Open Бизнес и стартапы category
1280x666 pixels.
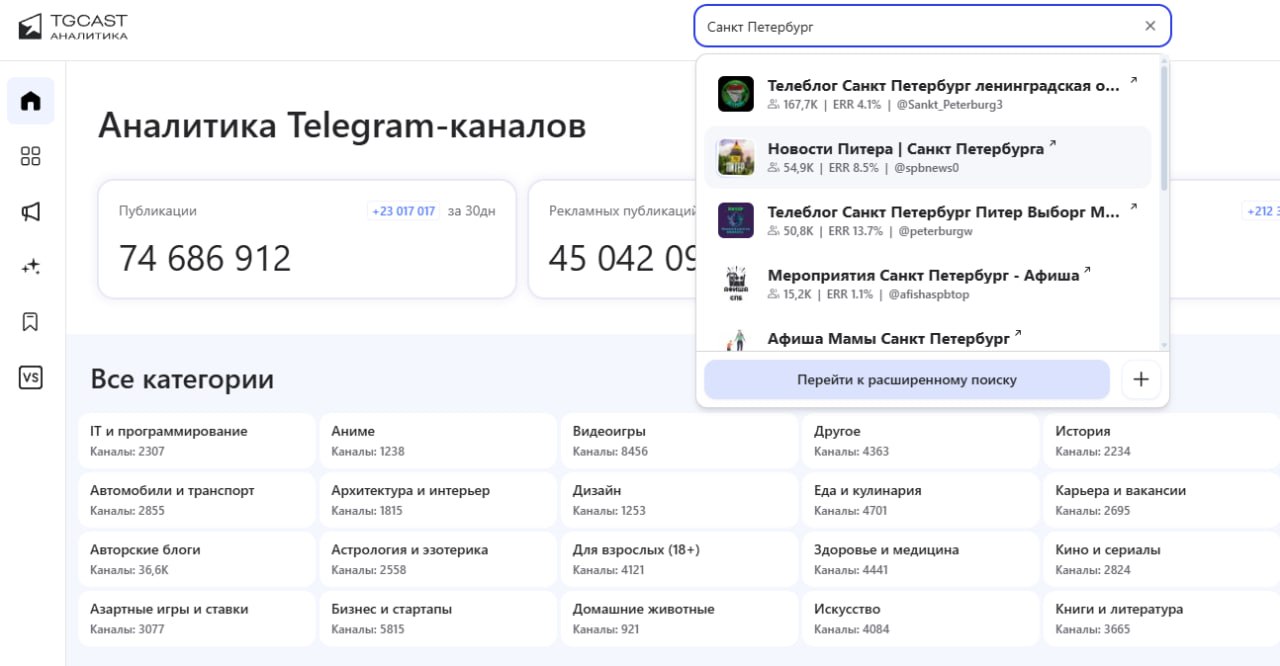[438, 618]
